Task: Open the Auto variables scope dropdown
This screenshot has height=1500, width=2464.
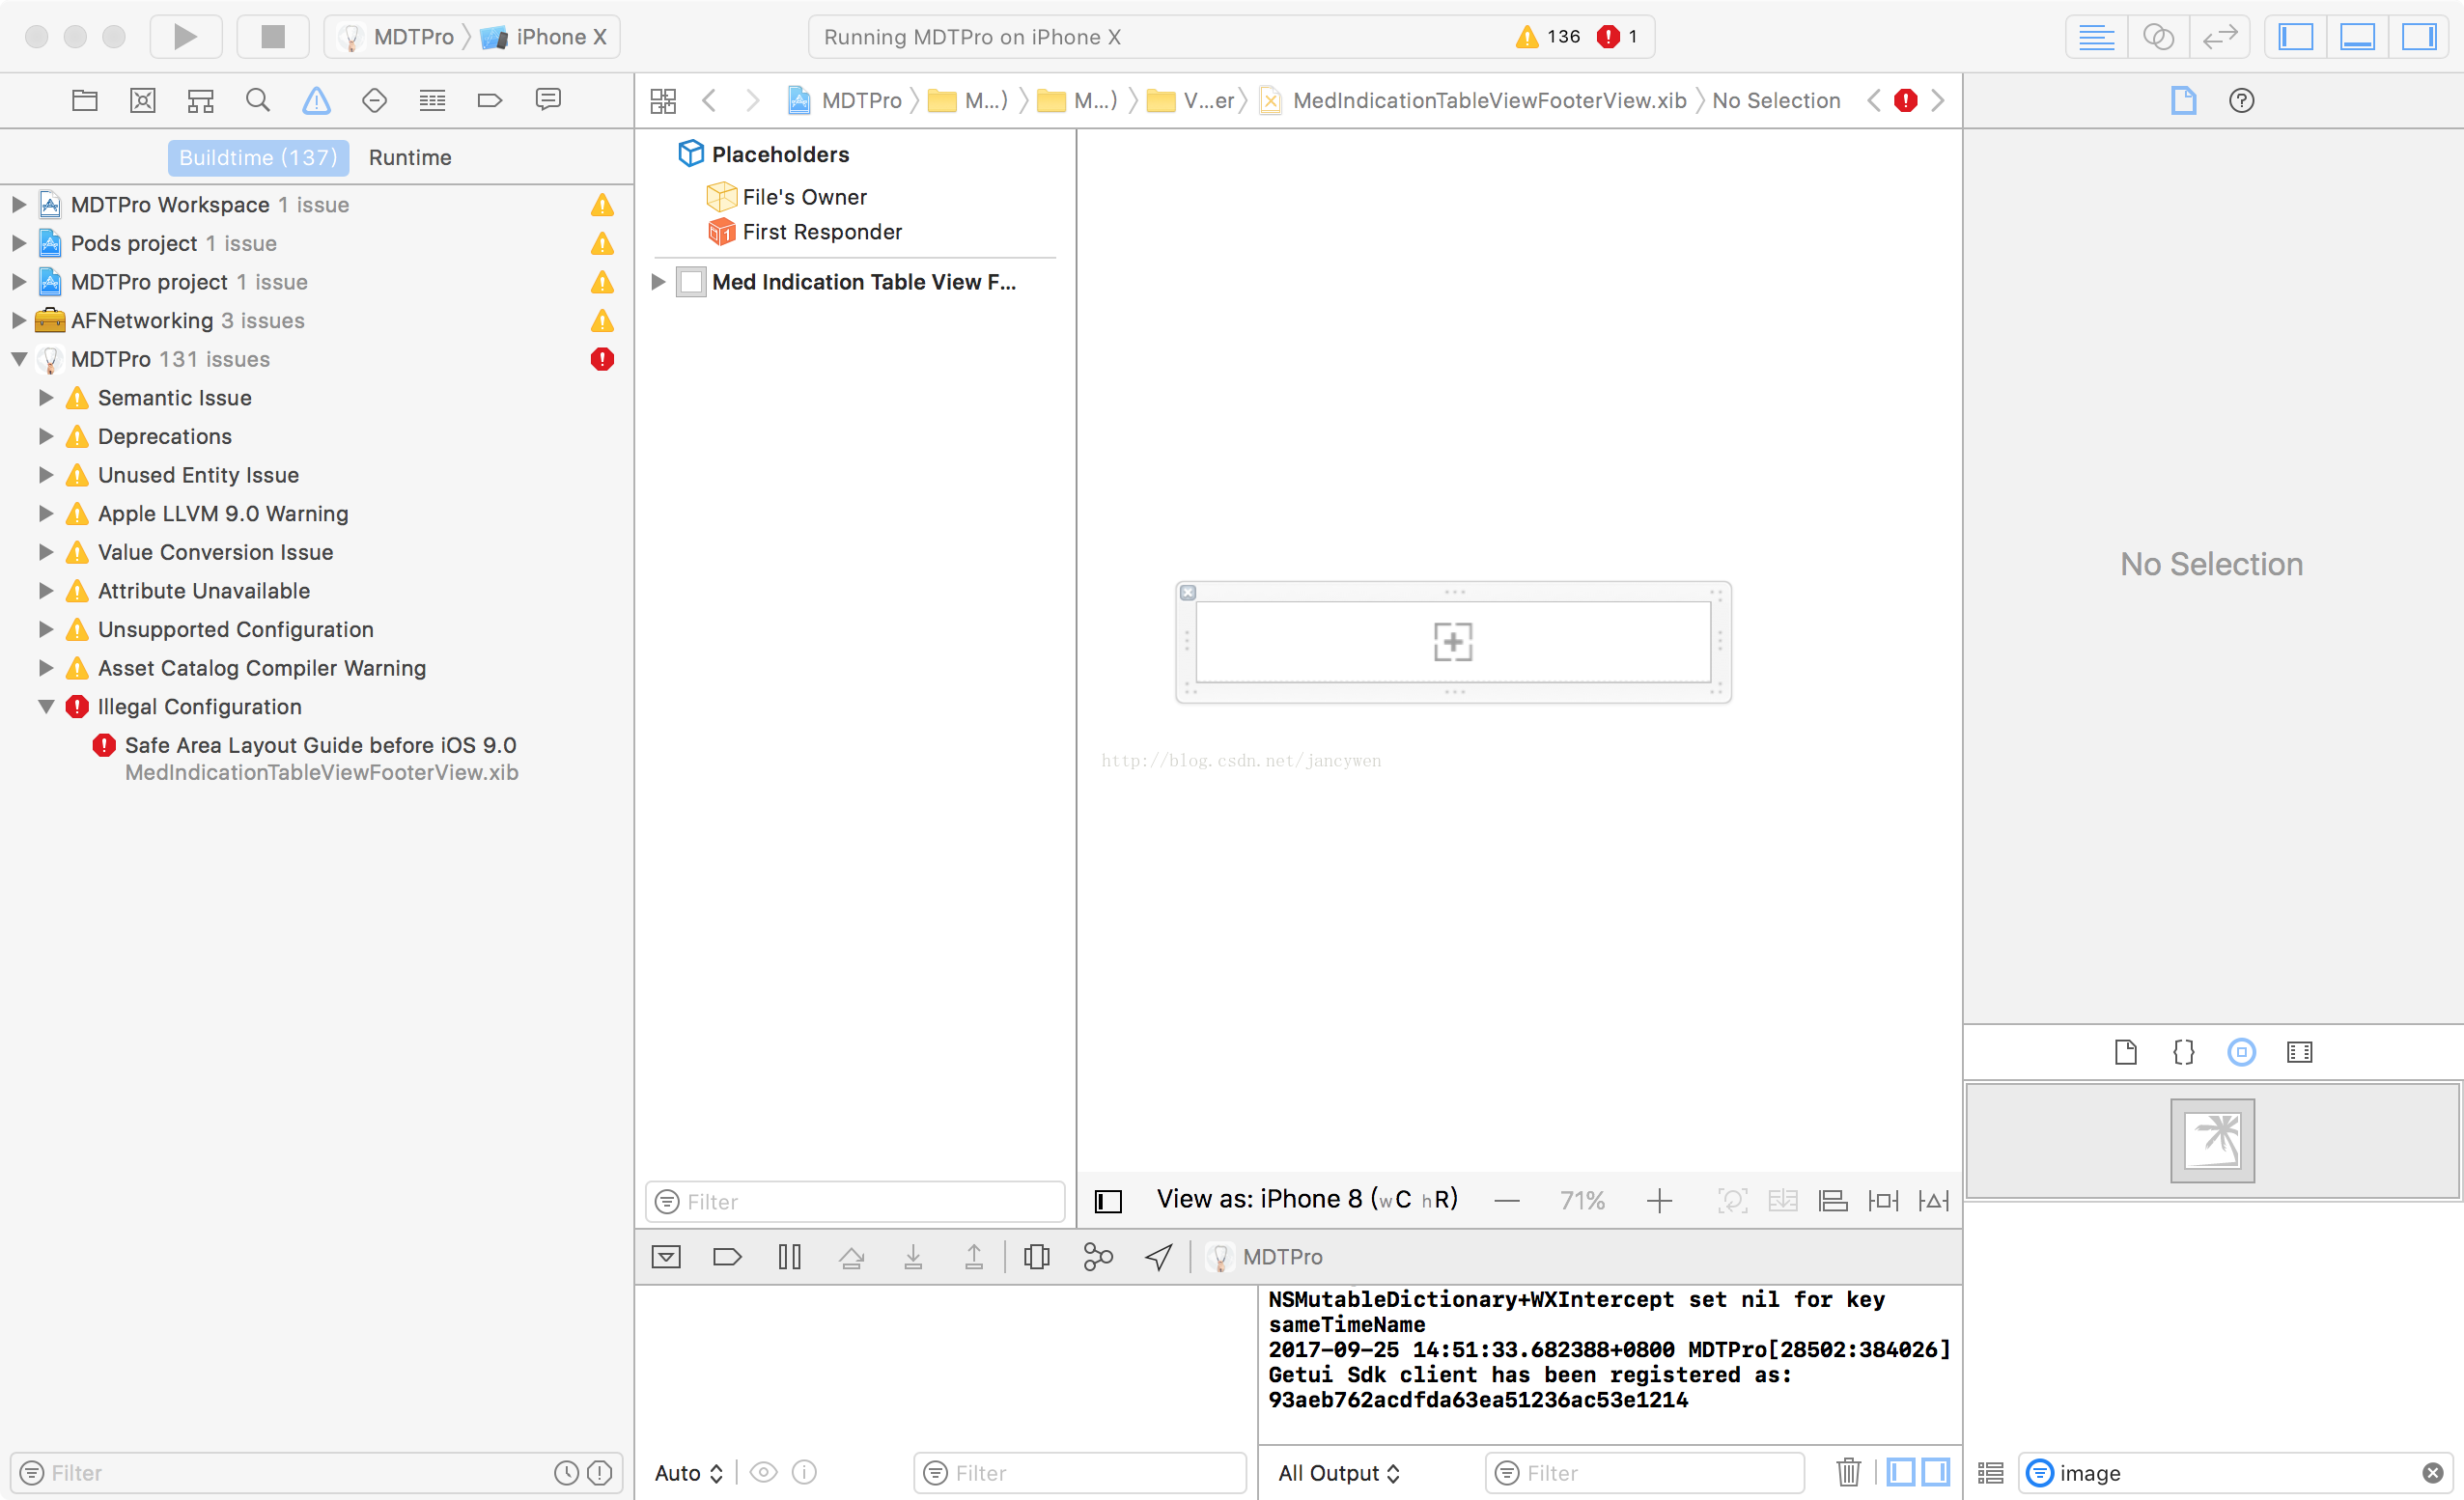Action: tap(688, 1473)
